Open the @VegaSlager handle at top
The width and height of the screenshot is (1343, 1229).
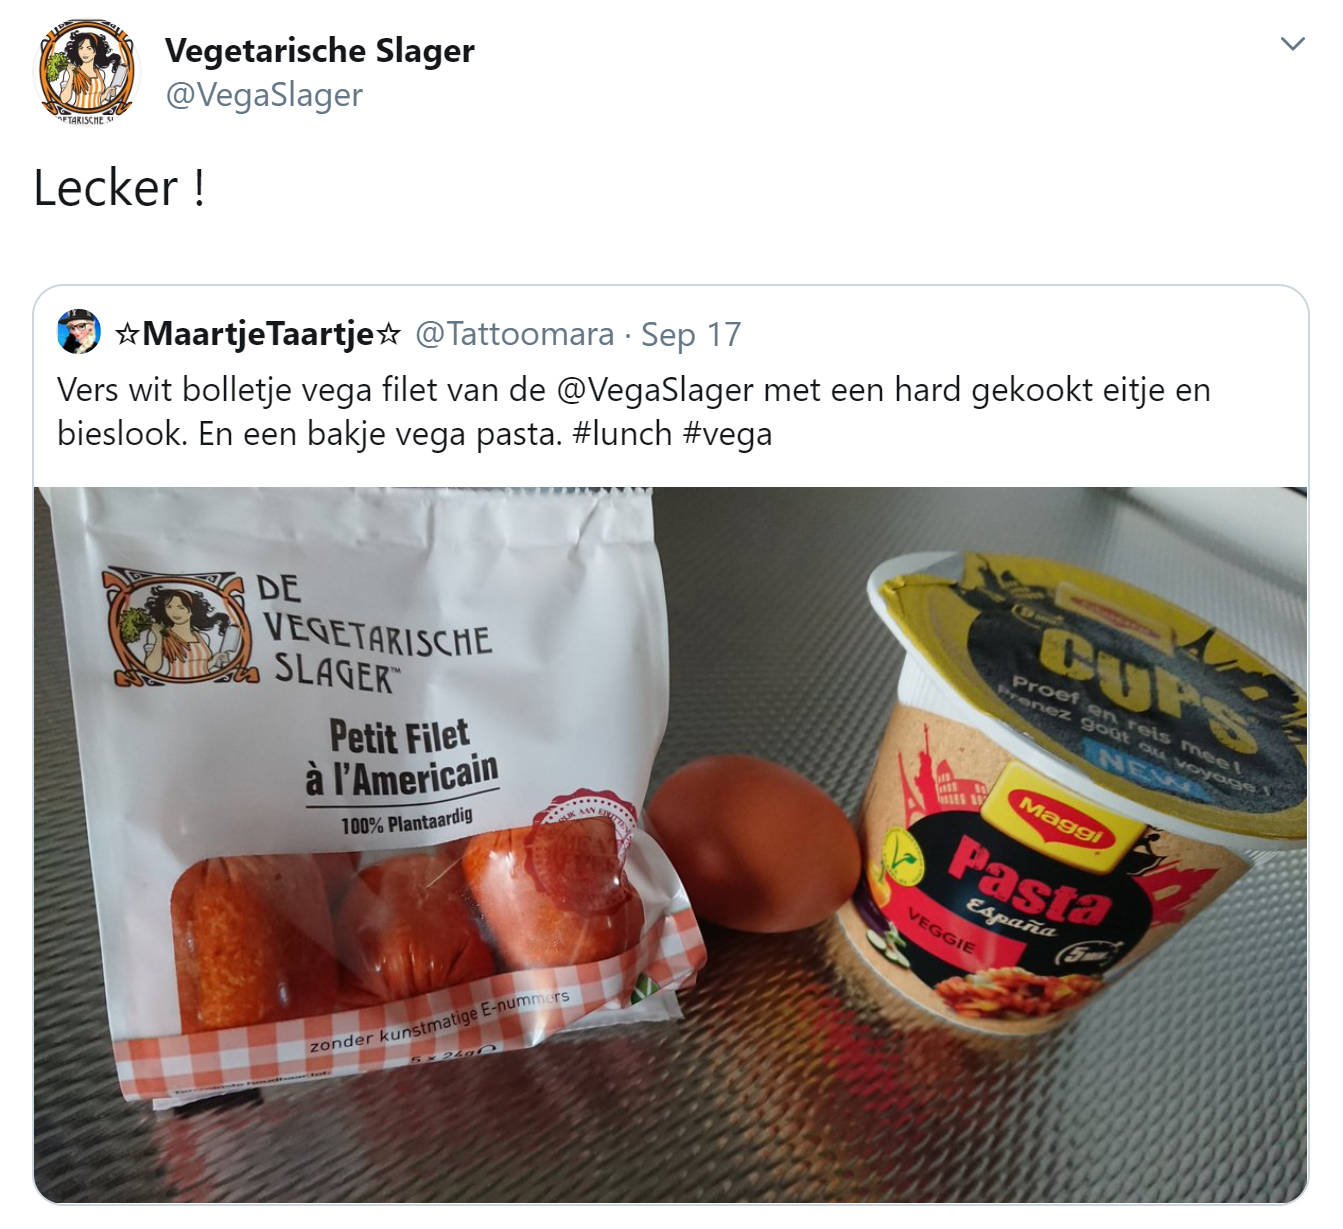point(264,95)
